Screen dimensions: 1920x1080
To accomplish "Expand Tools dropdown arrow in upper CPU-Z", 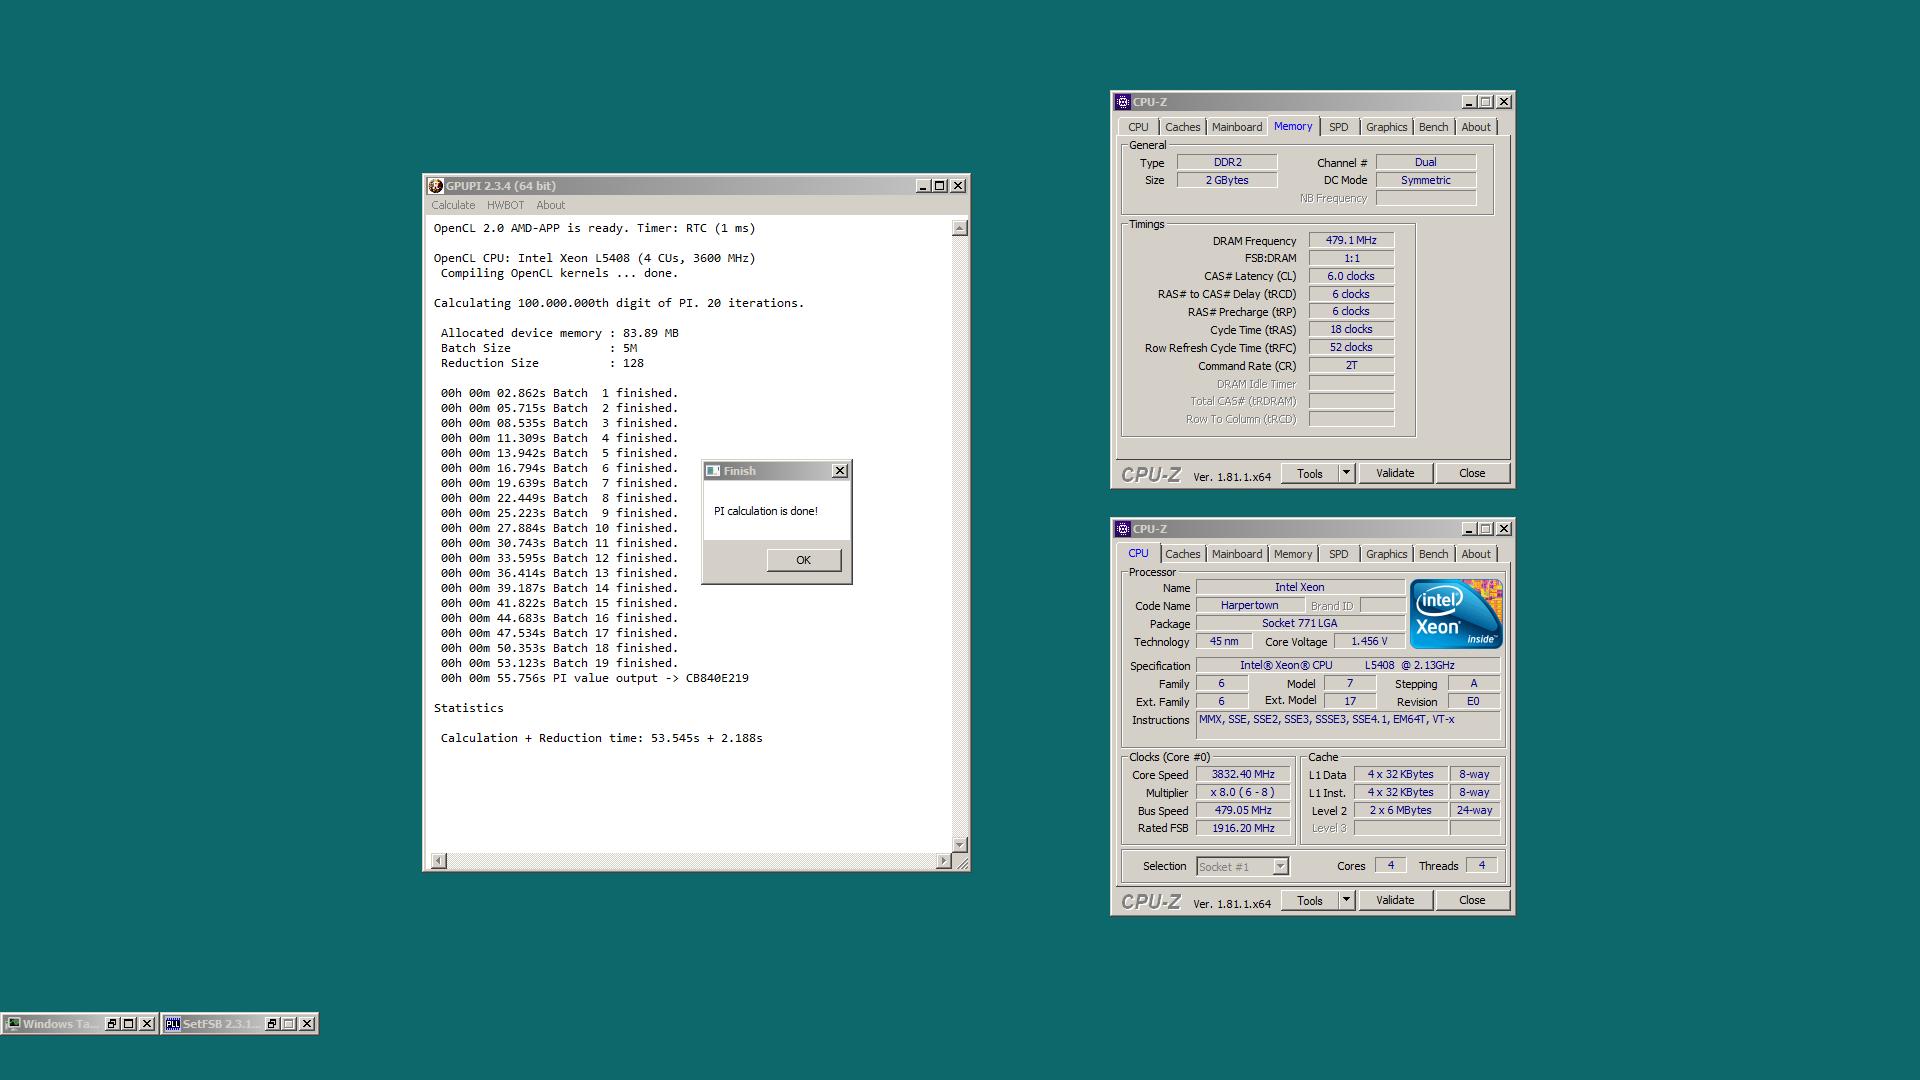I will coord(1346,474).
